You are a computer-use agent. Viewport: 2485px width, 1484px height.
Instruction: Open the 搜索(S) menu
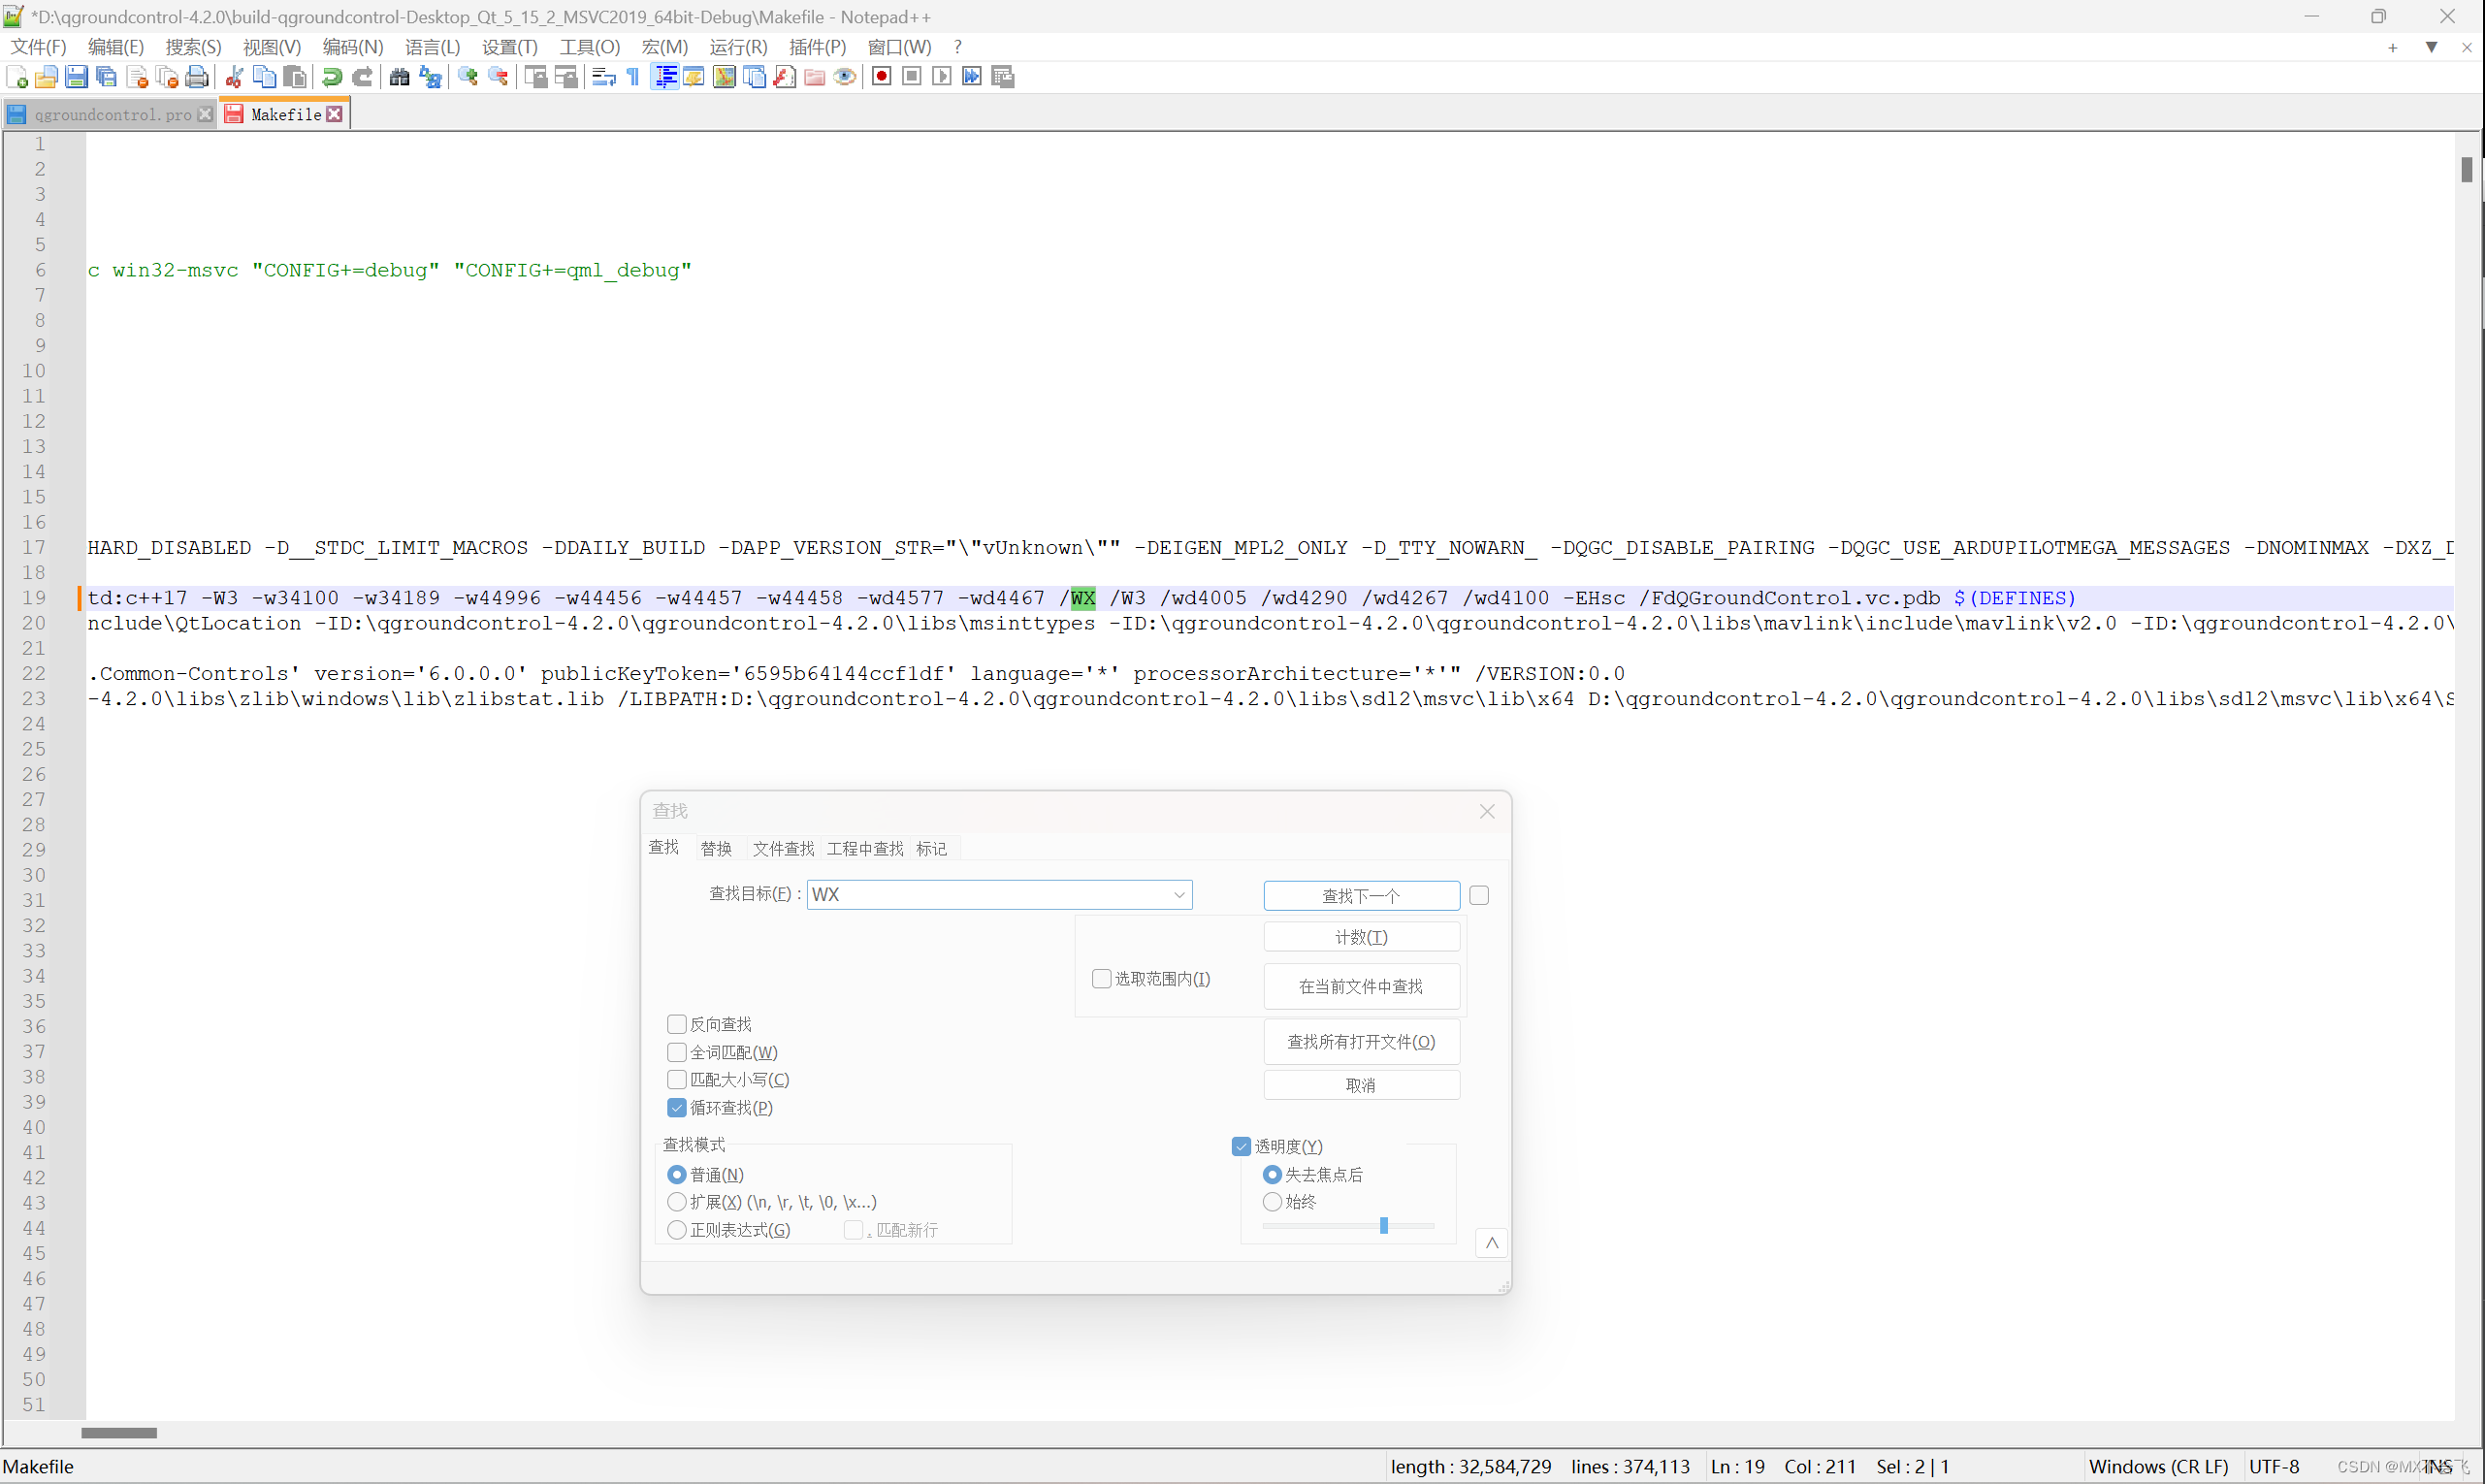(193, 47)
